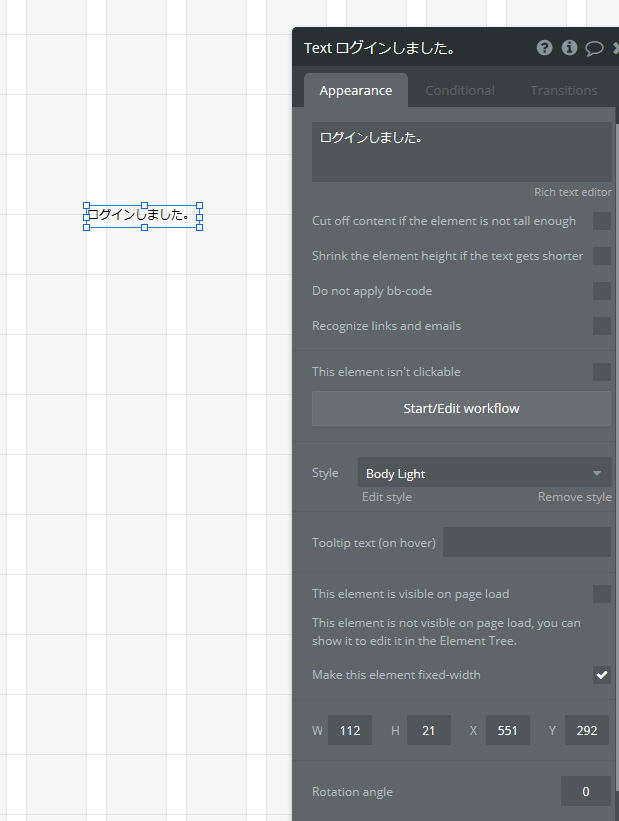
Task: Switch to the Appearance tab
Action: pos(356,91)
